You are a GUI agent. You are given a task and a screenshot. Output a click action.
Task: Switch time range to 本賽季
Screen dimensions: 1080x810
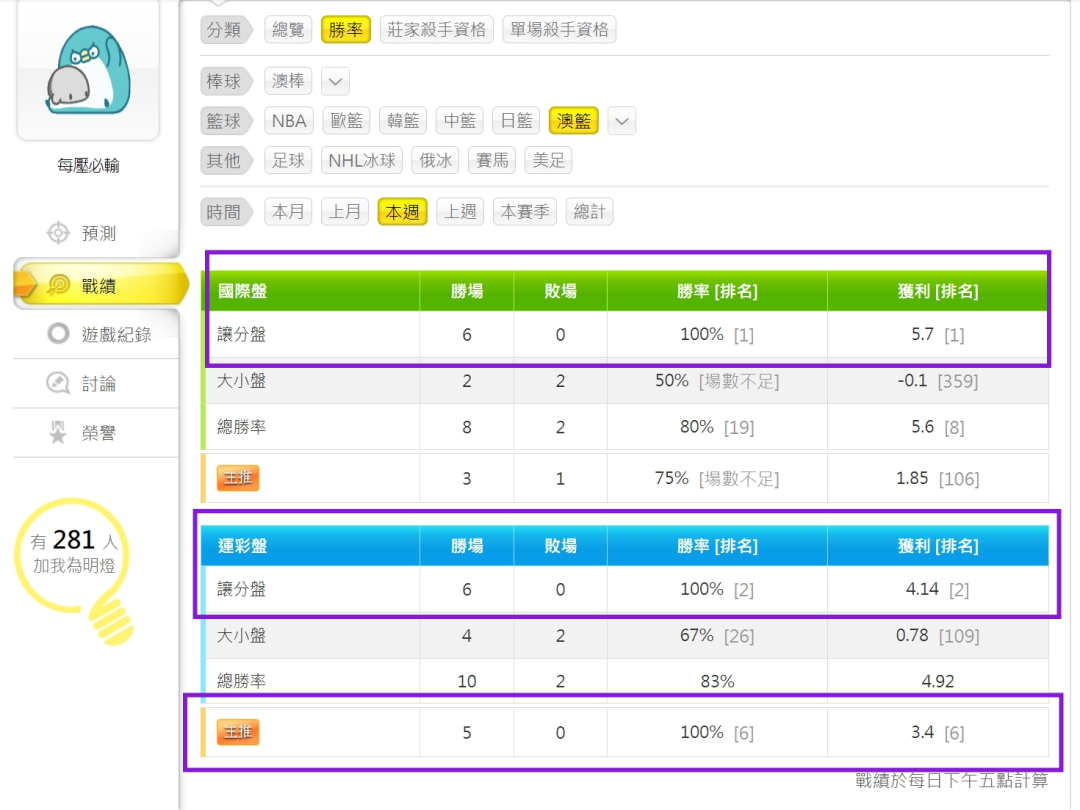click(525, 211)
